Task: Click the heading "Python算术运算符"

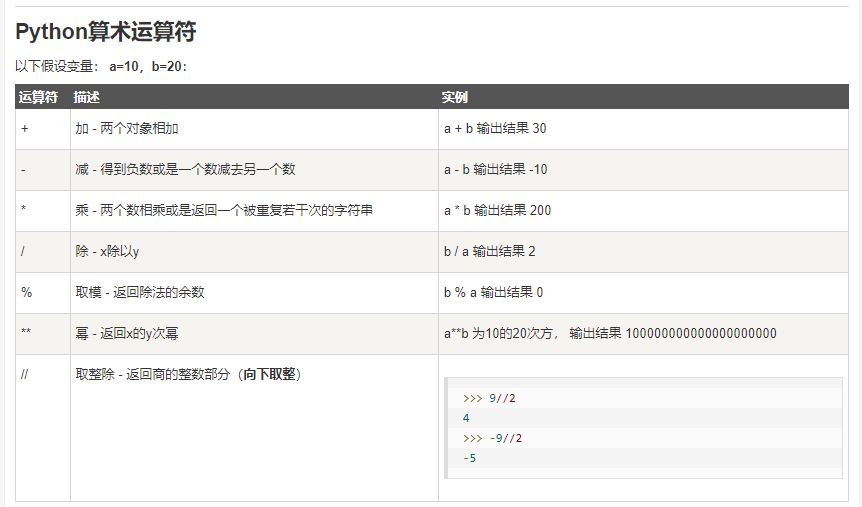Action: coord(106,31)
